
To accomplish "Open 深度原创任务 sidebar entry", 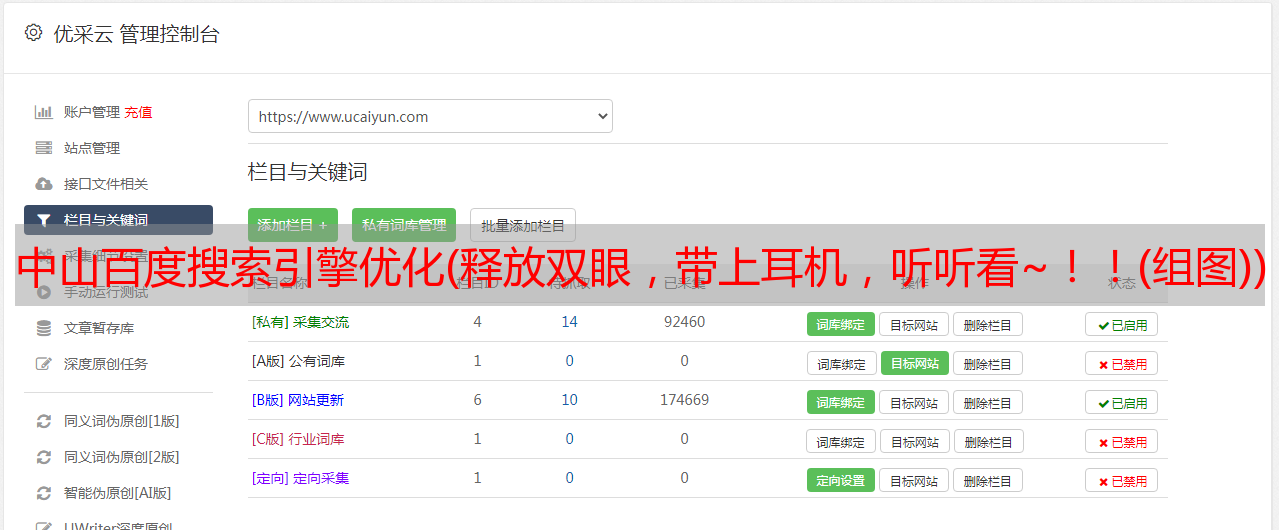I will click(x=106, y=364).
